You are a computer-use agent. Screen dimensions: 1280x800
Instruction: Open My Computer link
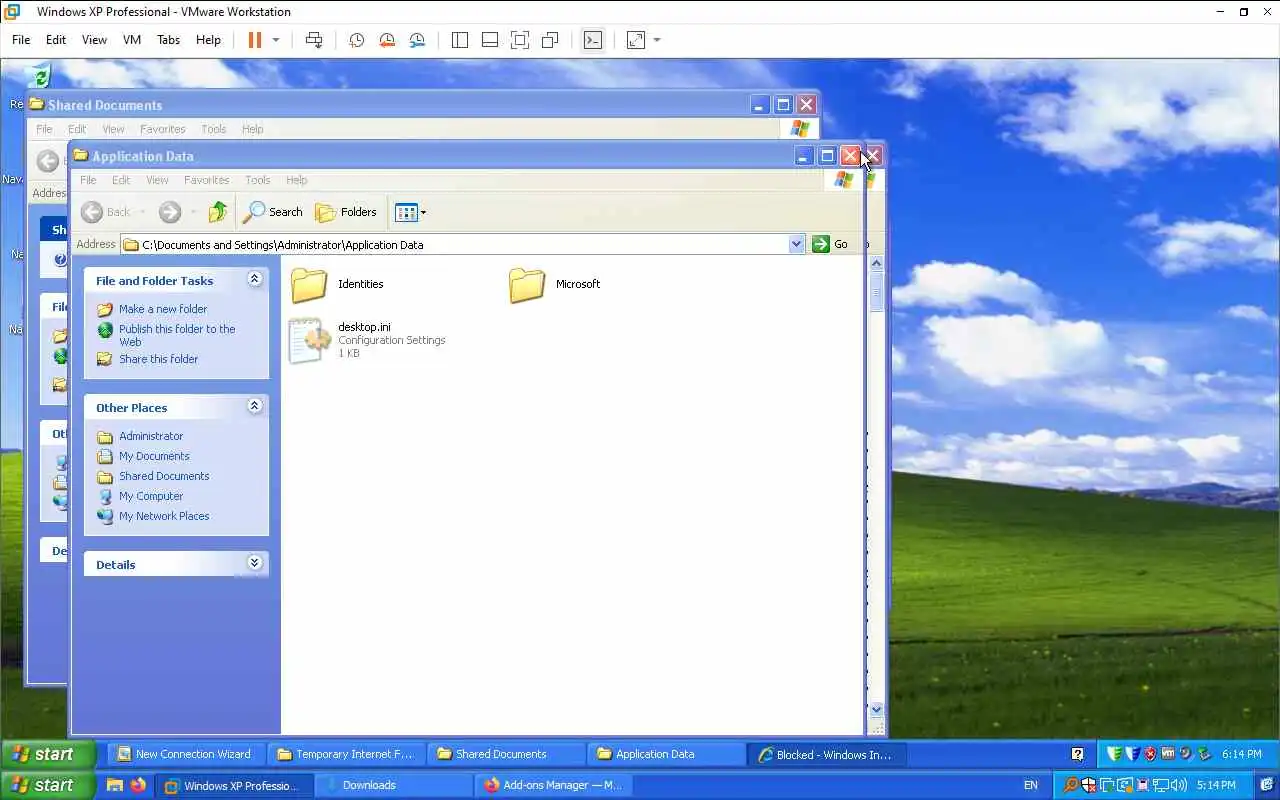coord(151,496)
